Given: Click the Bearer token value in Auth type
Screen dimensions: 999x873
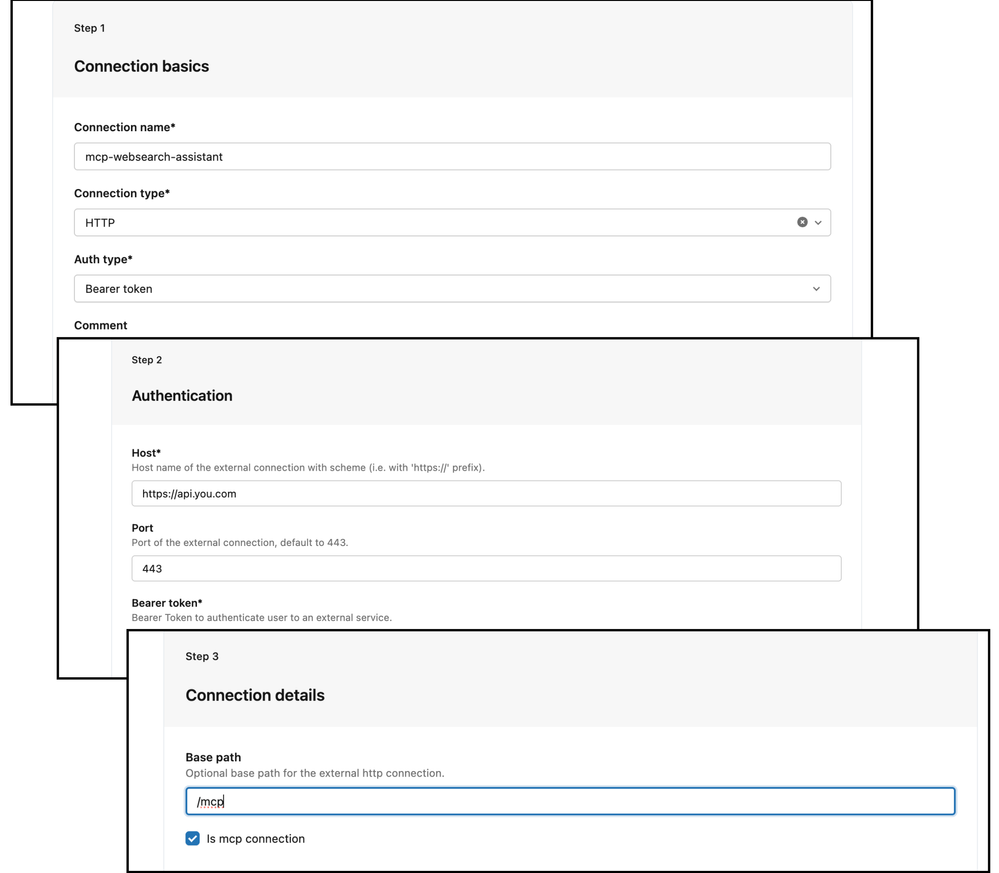Looking at the screenshot, I should pos(119,289).
